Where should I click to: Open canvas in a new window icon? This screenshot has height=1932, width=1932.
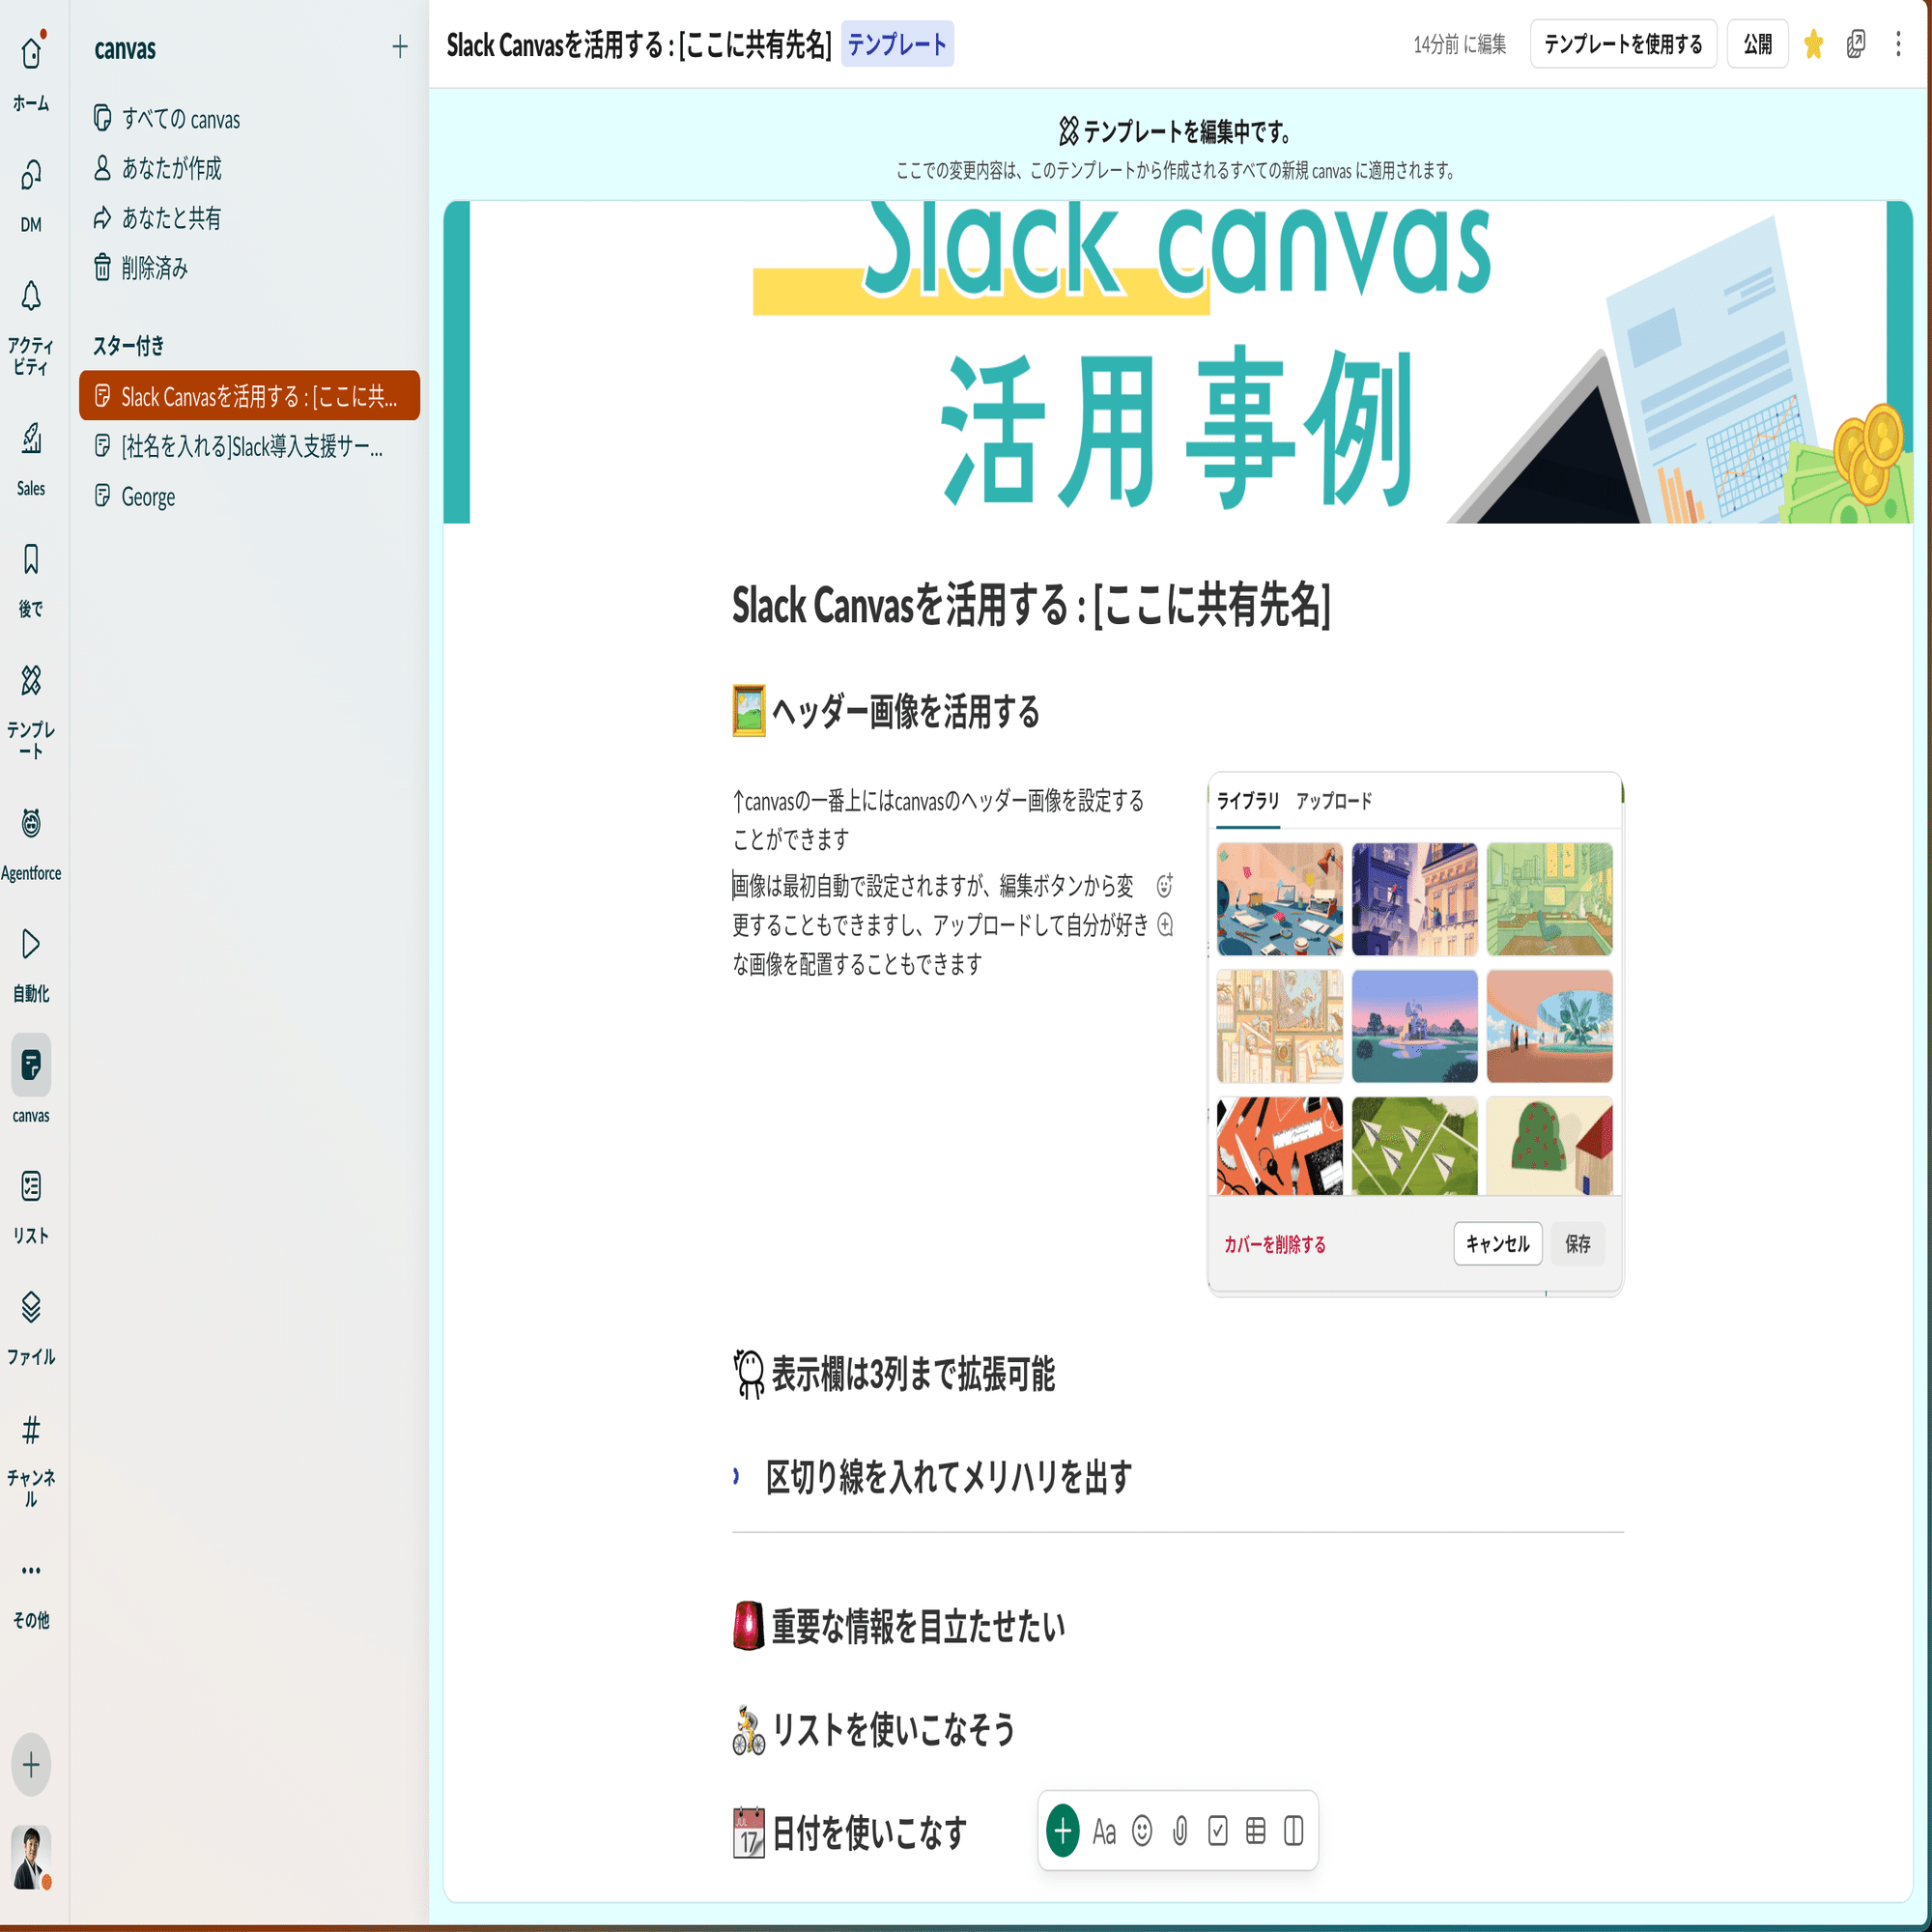point(1855,44)
